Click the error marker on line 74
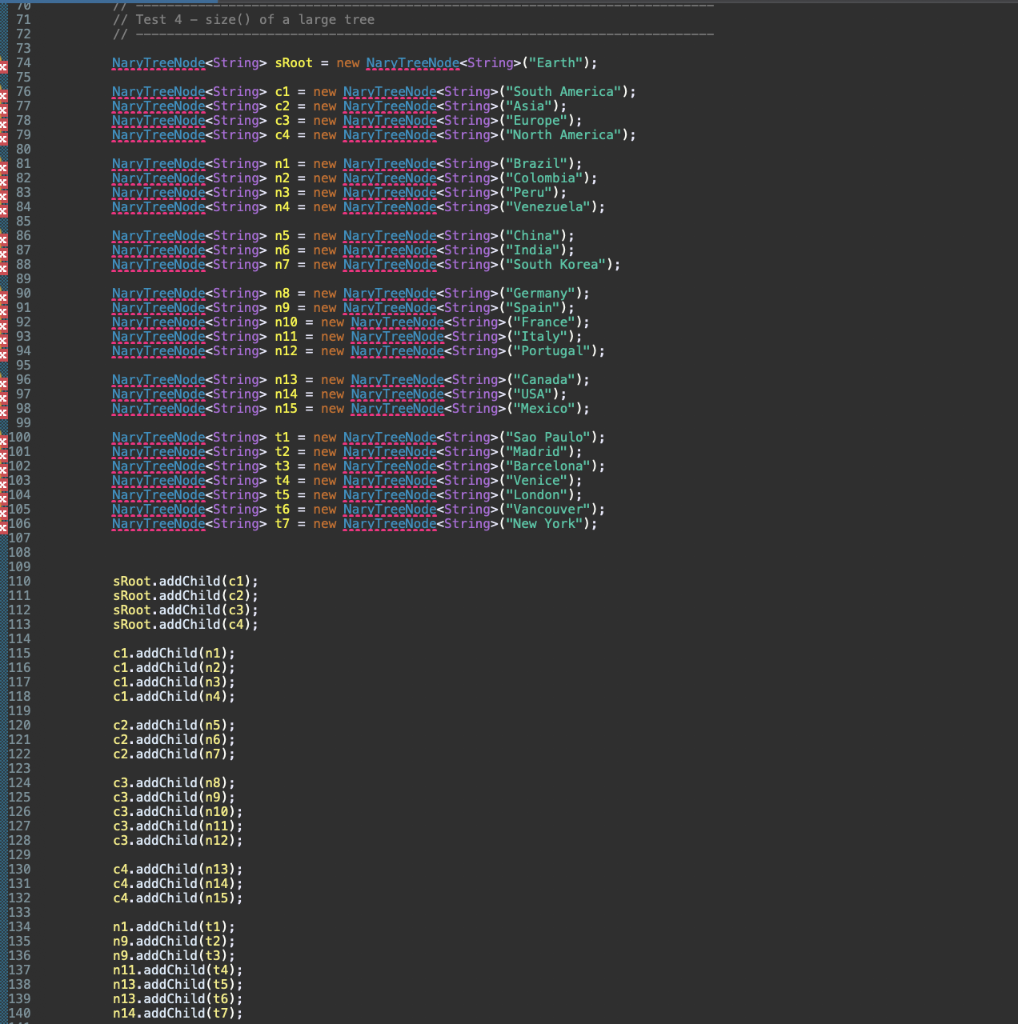Viewport: 1018px width, 1024px height. [x=3, y=66]
